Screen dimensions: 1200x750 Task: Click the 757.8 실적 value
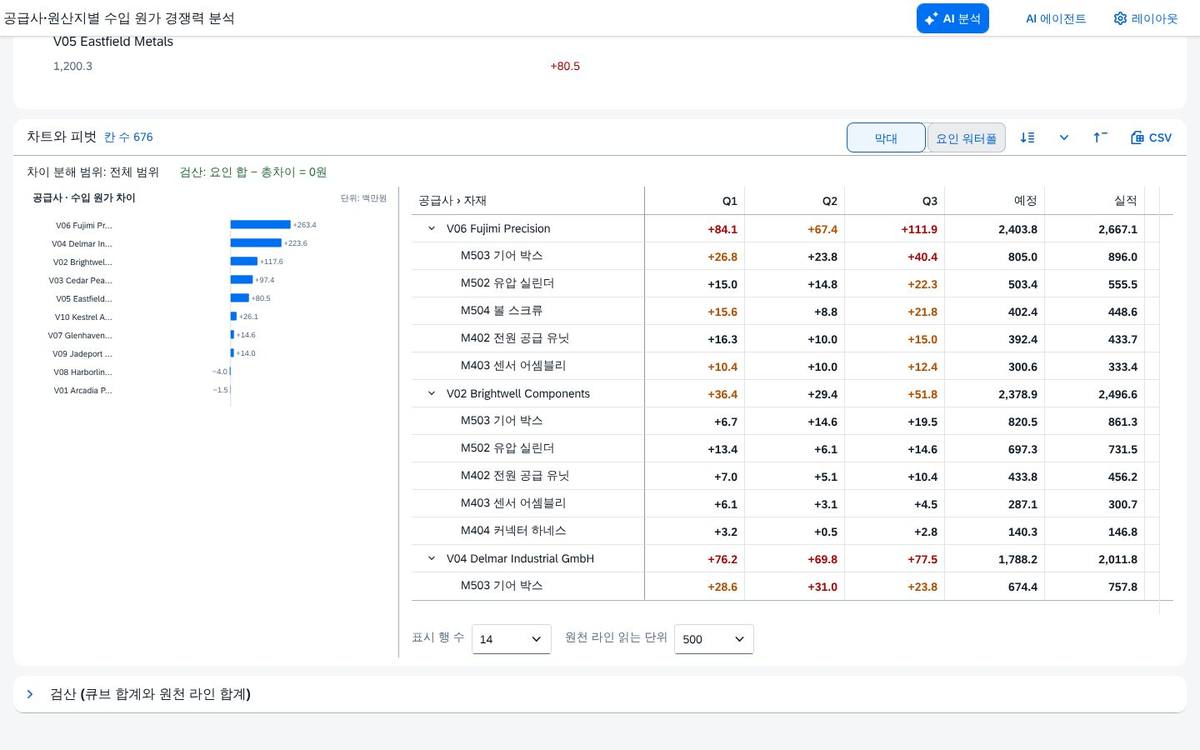pyautogui.click(x=1121, y=587)
